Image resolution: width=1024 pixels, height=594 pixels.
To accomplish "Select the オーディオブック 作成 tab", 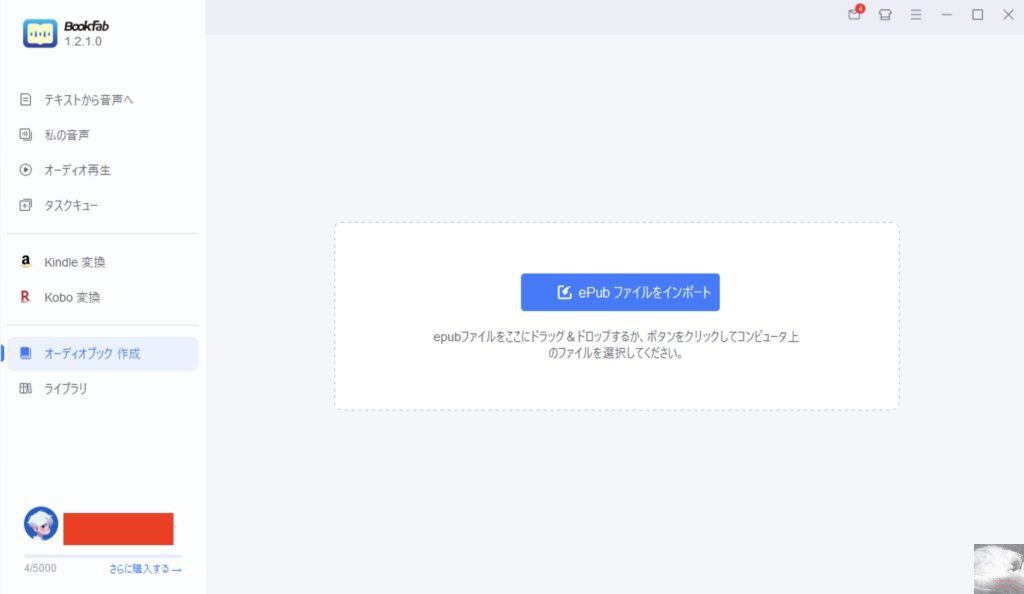I will pyautogui.click(x=92, y=354).
